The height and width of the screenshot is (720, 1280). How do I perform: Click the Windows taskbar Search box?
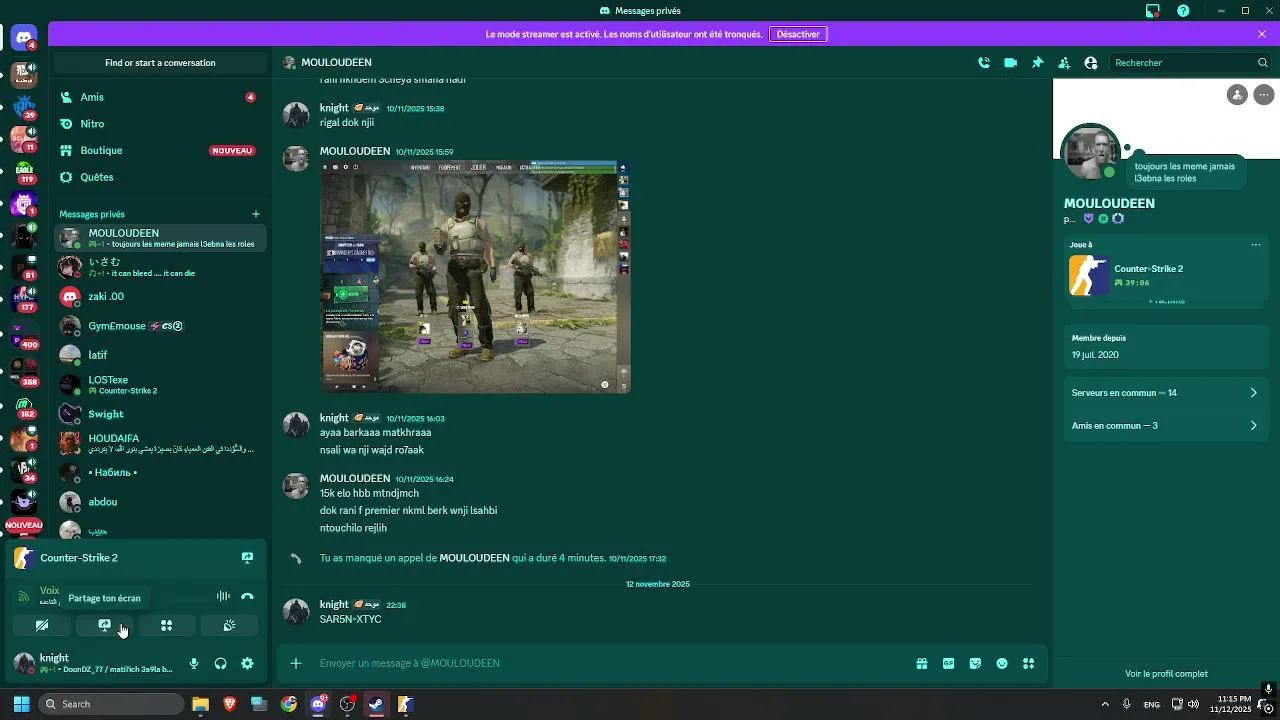point(111,704)
